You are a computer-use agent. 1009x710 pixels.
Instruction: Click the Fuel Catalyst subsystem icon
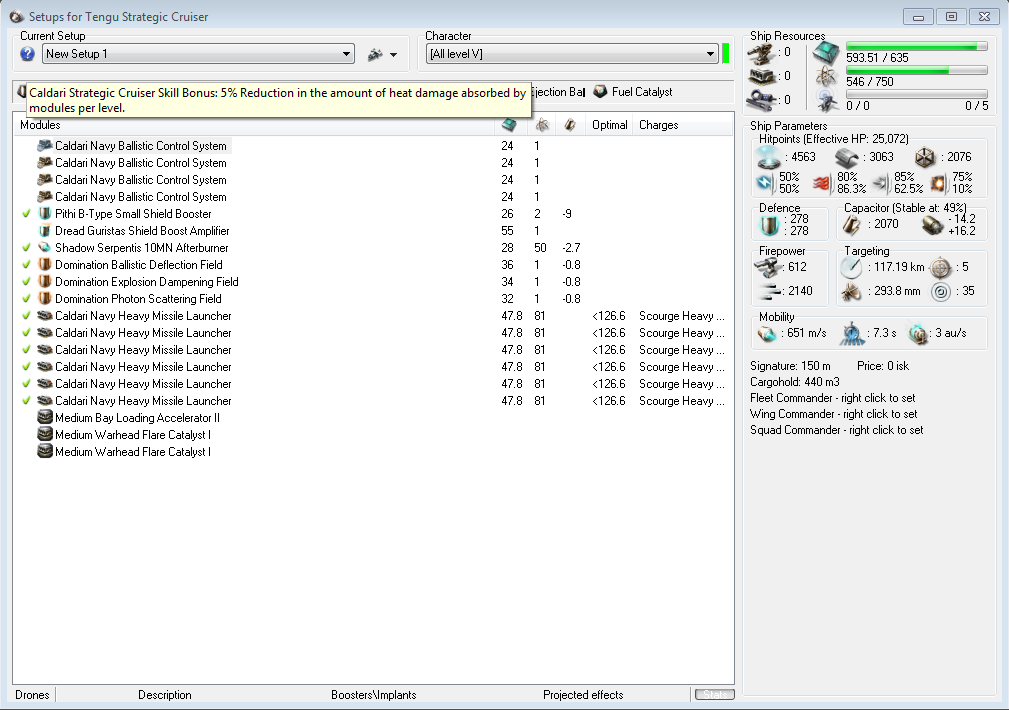pos(600,91)
